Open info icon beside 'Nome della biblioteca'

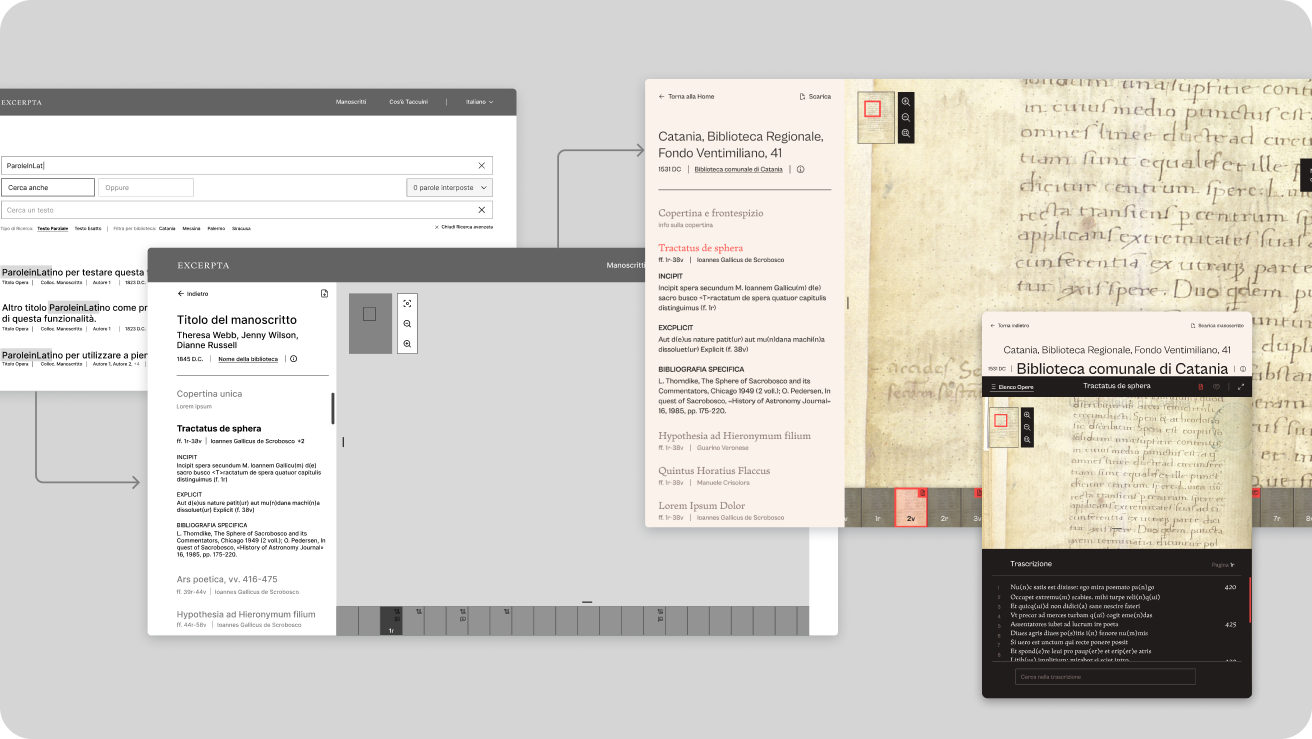click(x=293, y=358)
